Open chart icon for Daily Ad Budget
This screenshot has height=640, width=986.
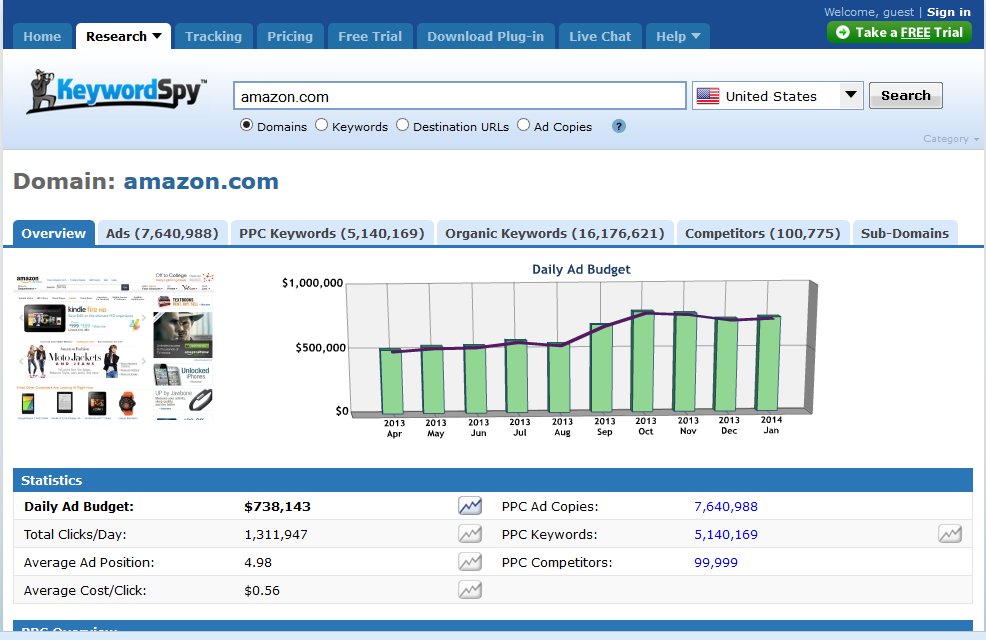pyautogui.click(x=470, y=506)
